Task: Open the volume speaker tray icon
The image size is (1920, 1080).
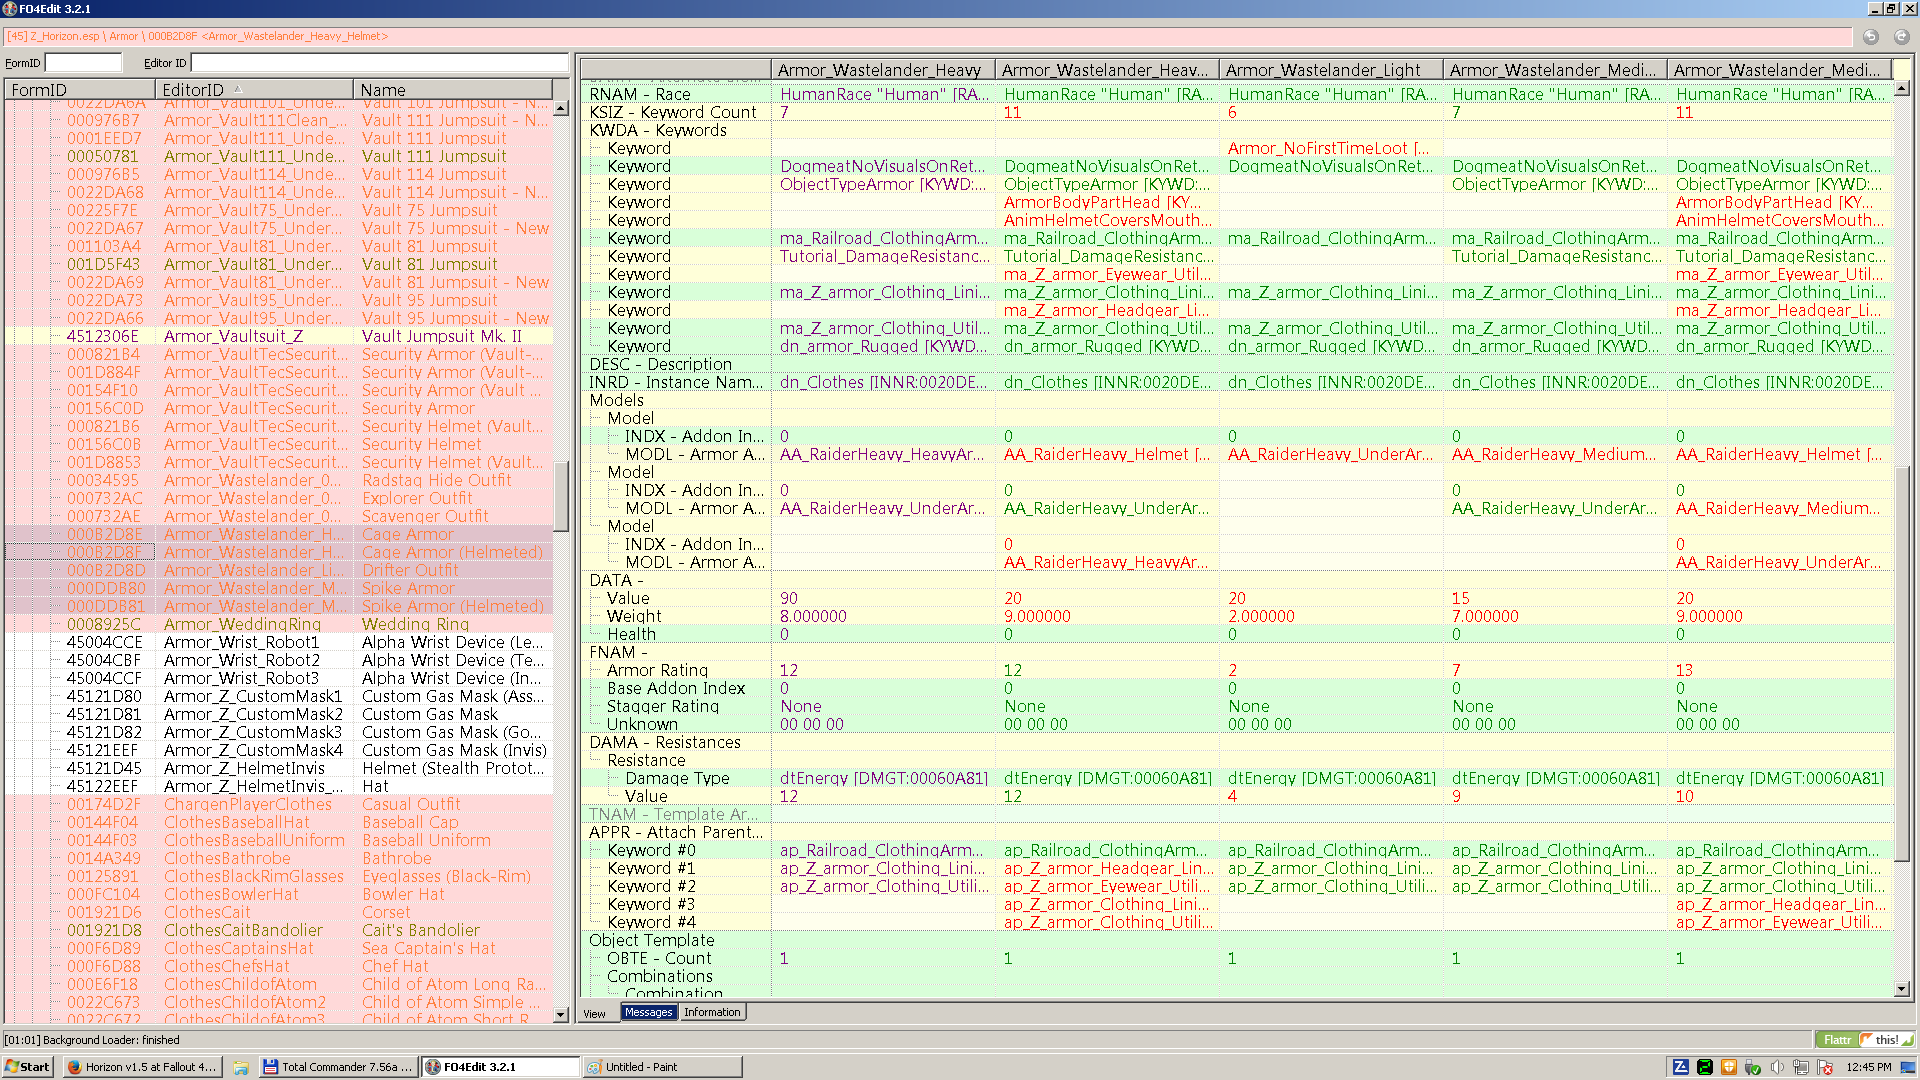Action: (1777, 1067)
